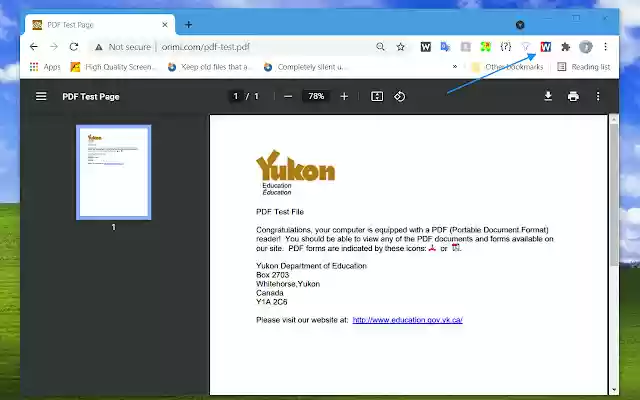Screen dimensions: 640x400
Task: Zoom in on the PDF with plus
Action: (x=344, y=97)
